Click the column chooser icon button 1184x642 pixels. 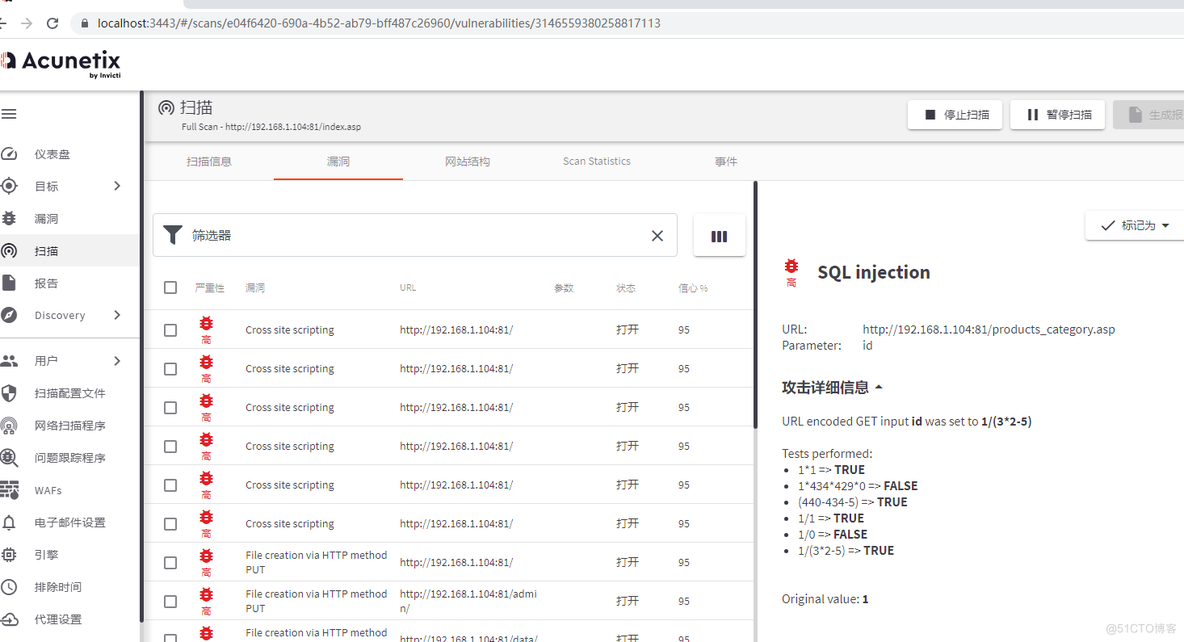[x=718, y=236]
